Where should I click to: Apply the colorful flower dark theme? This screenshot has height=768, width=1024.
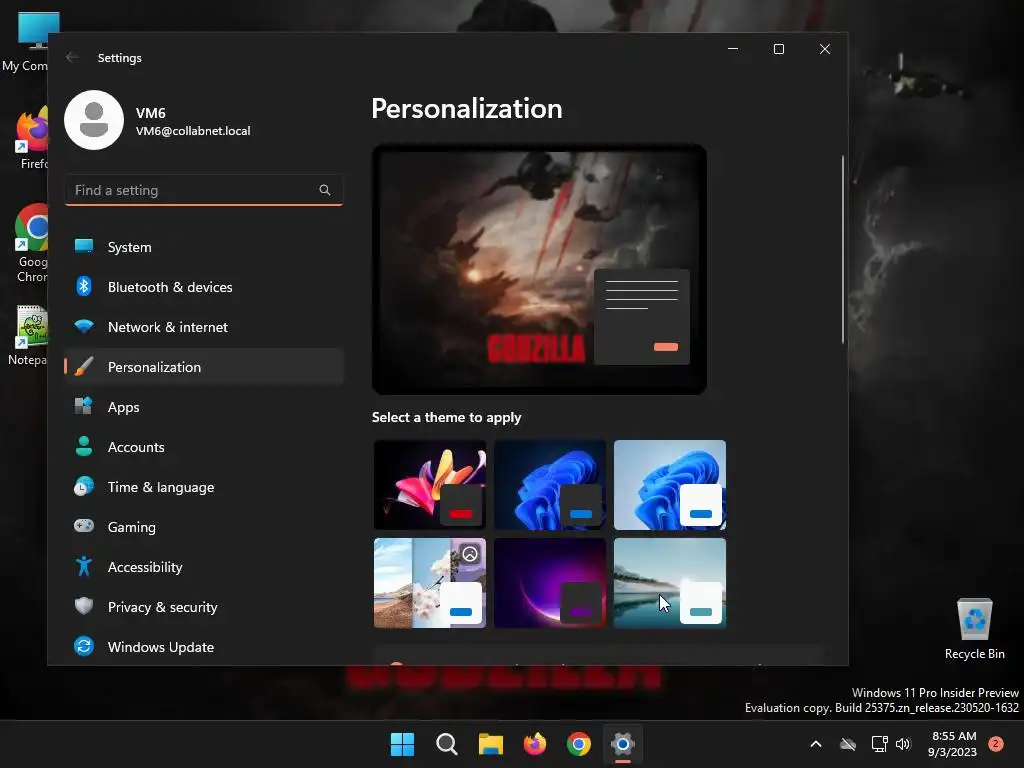430,485
